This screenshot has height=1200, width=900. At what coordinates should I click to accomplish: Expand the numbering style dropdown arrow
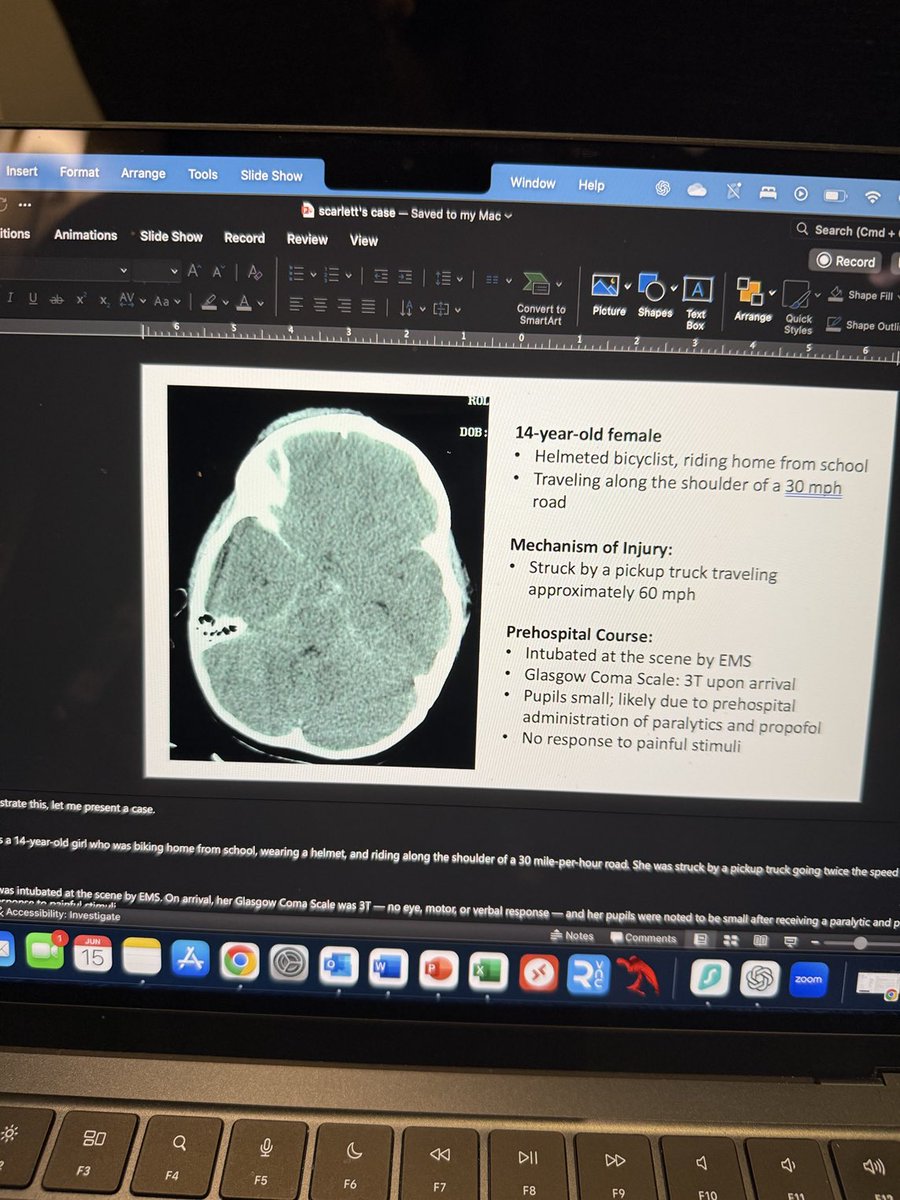(348, 275)
